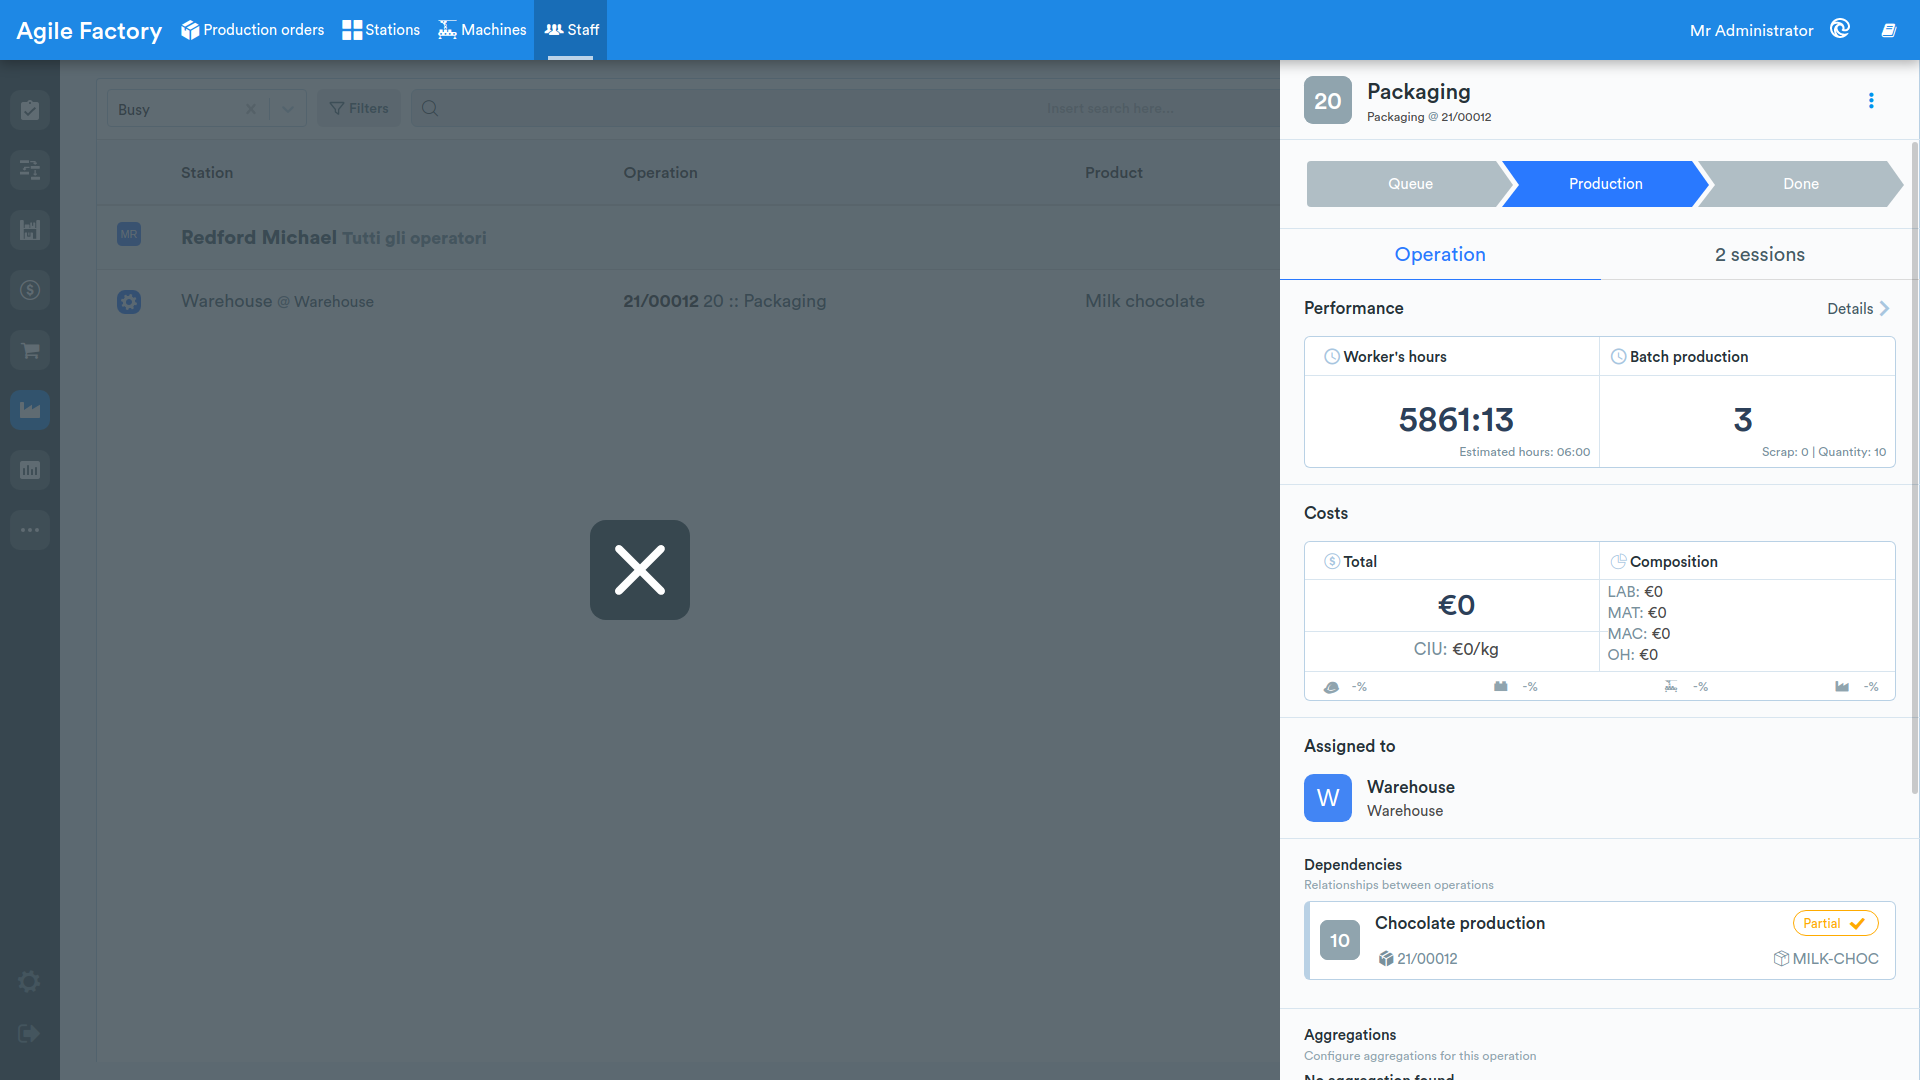This screenshot has width=1920, height=1080.
Task: Click the spiral icon next to Mr Administrator
Action: click(1840, 29)
